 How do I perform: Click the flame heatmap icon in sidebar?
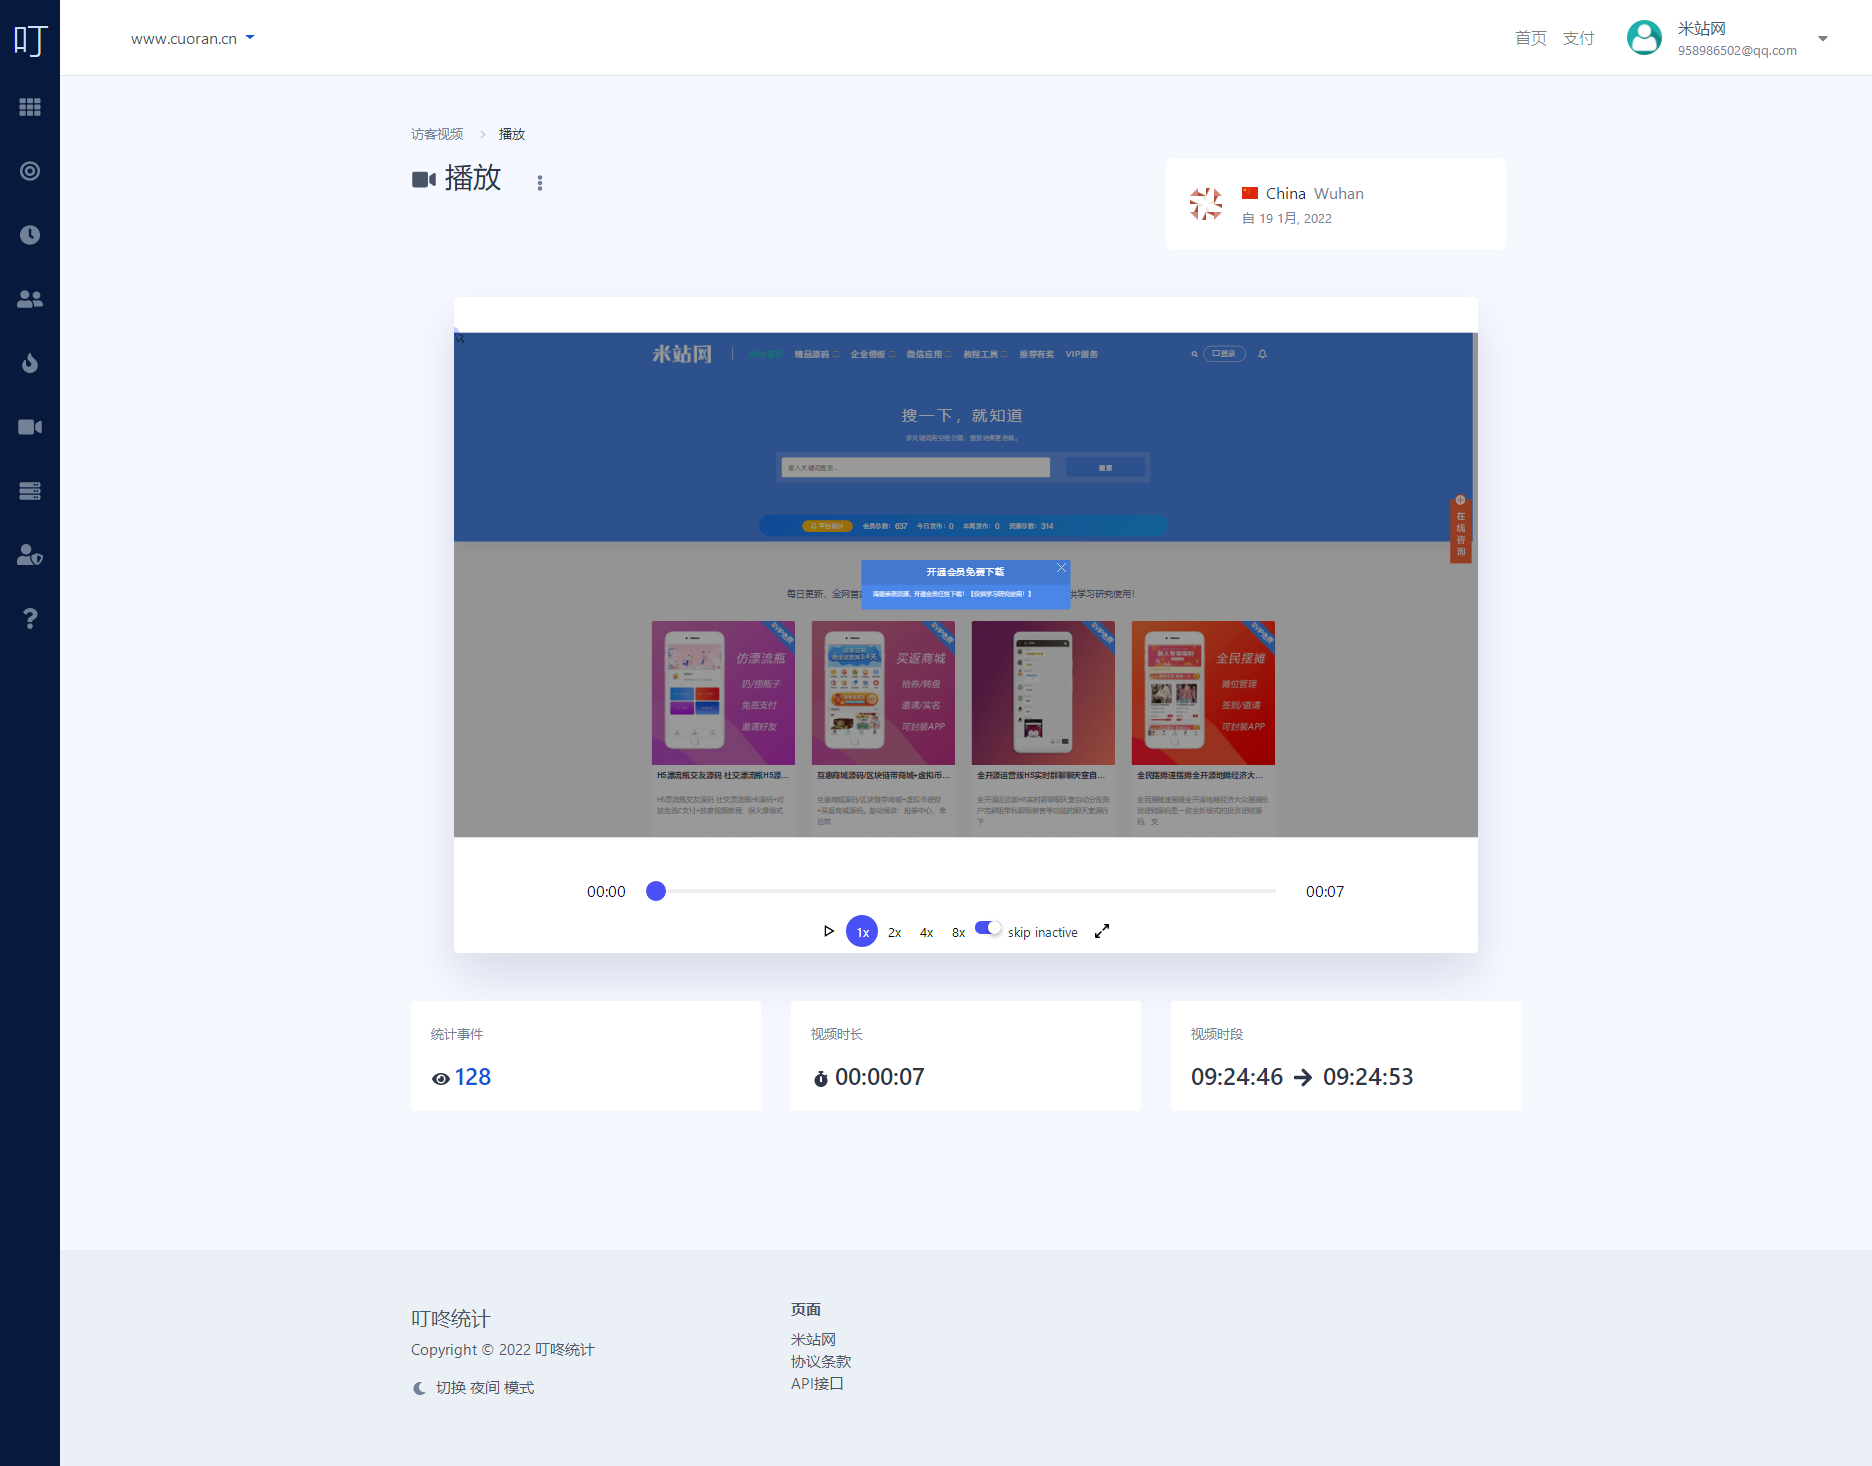[30, 363]
